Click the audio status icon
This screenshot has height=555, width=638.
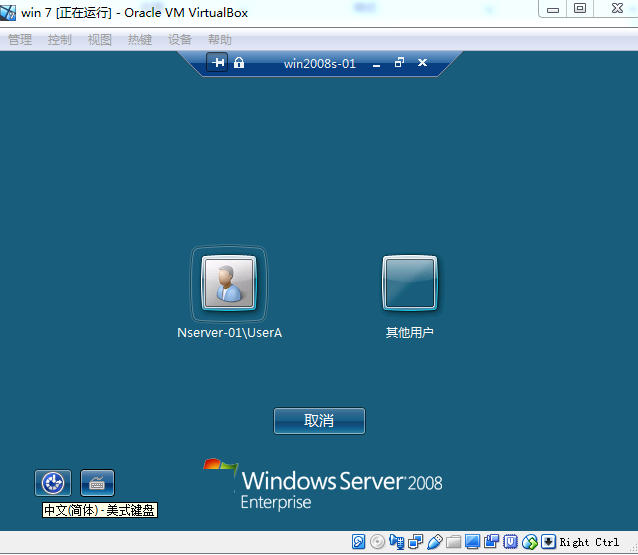[397, 542]
